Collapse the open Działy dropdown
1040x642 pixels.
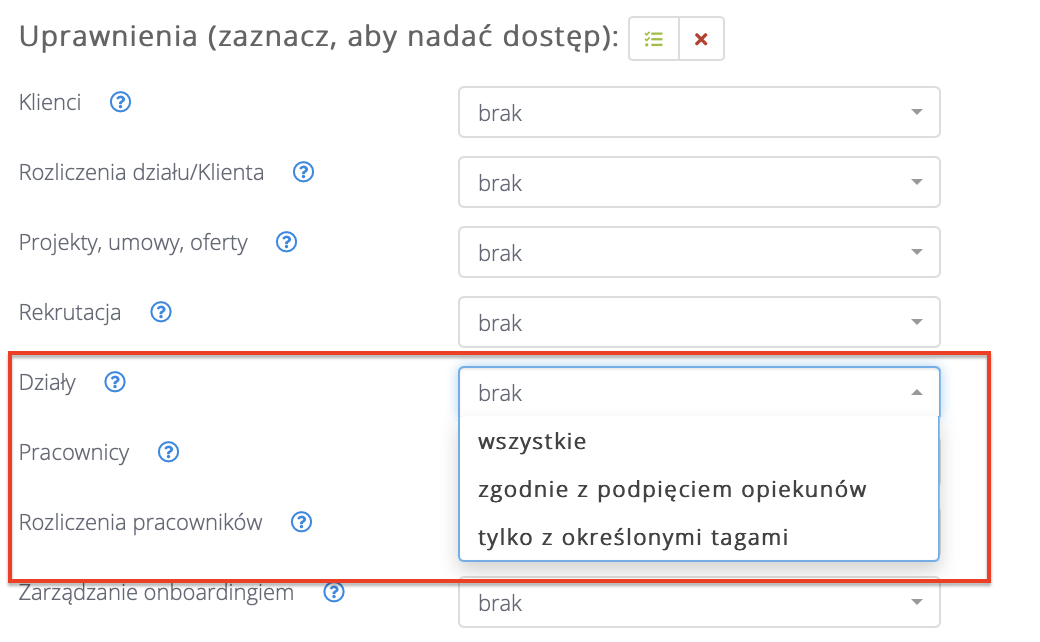coord(699,393)
